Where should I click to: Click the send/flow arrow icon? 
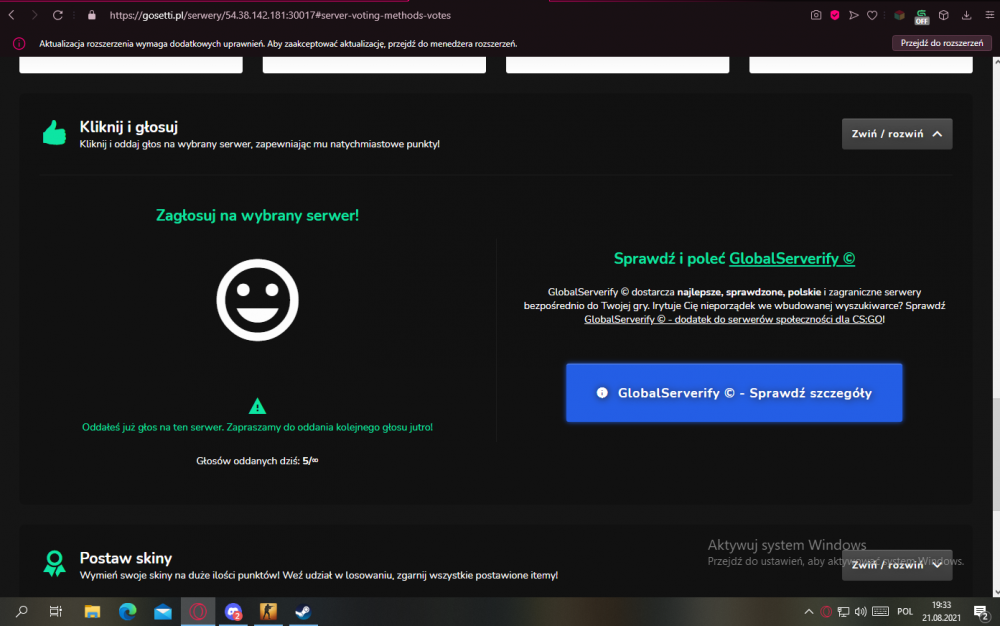point(853,15)
